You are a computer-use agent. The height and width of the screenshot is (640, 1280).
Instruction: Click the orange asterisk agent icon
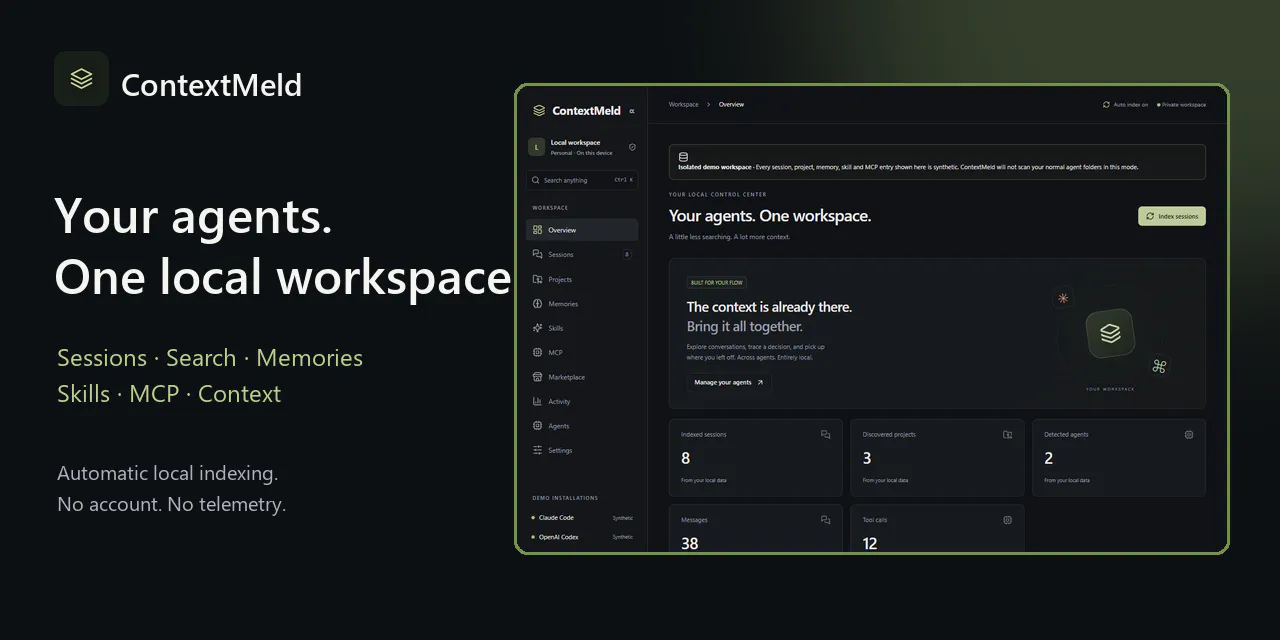[x=1063, y=298]
